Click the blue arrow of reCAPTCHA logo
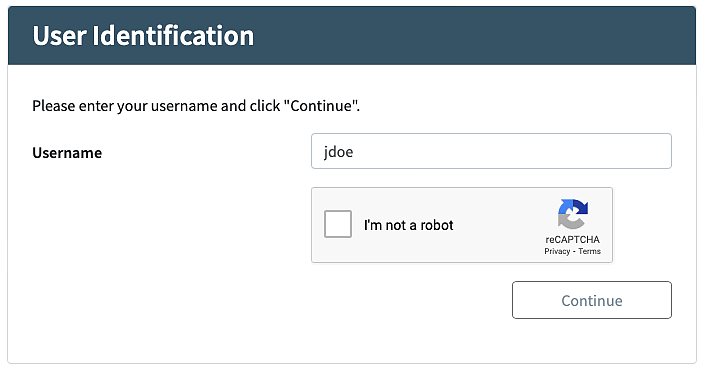Screen dimensions: 704x371 [577, 208]
